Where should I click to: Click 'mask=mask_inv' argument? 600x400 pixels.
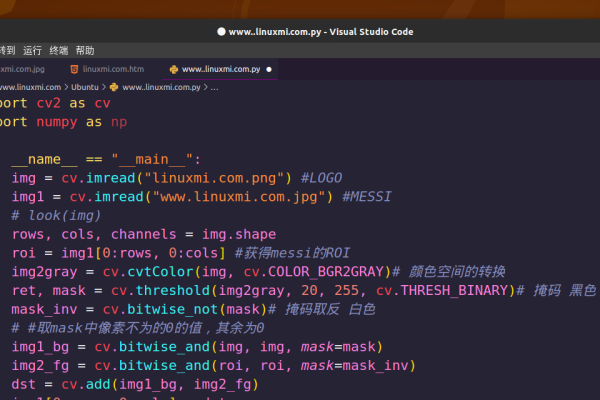tap(355, 366)
